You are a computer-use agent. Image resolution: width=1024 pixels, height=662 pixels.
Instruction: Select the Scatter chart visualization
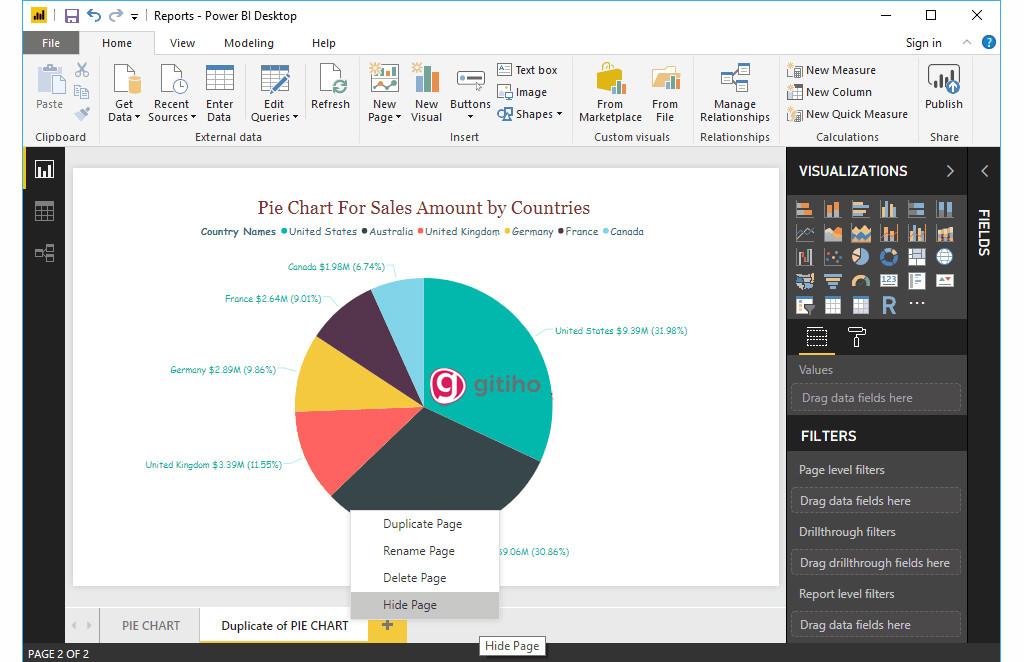pos(833,257)
